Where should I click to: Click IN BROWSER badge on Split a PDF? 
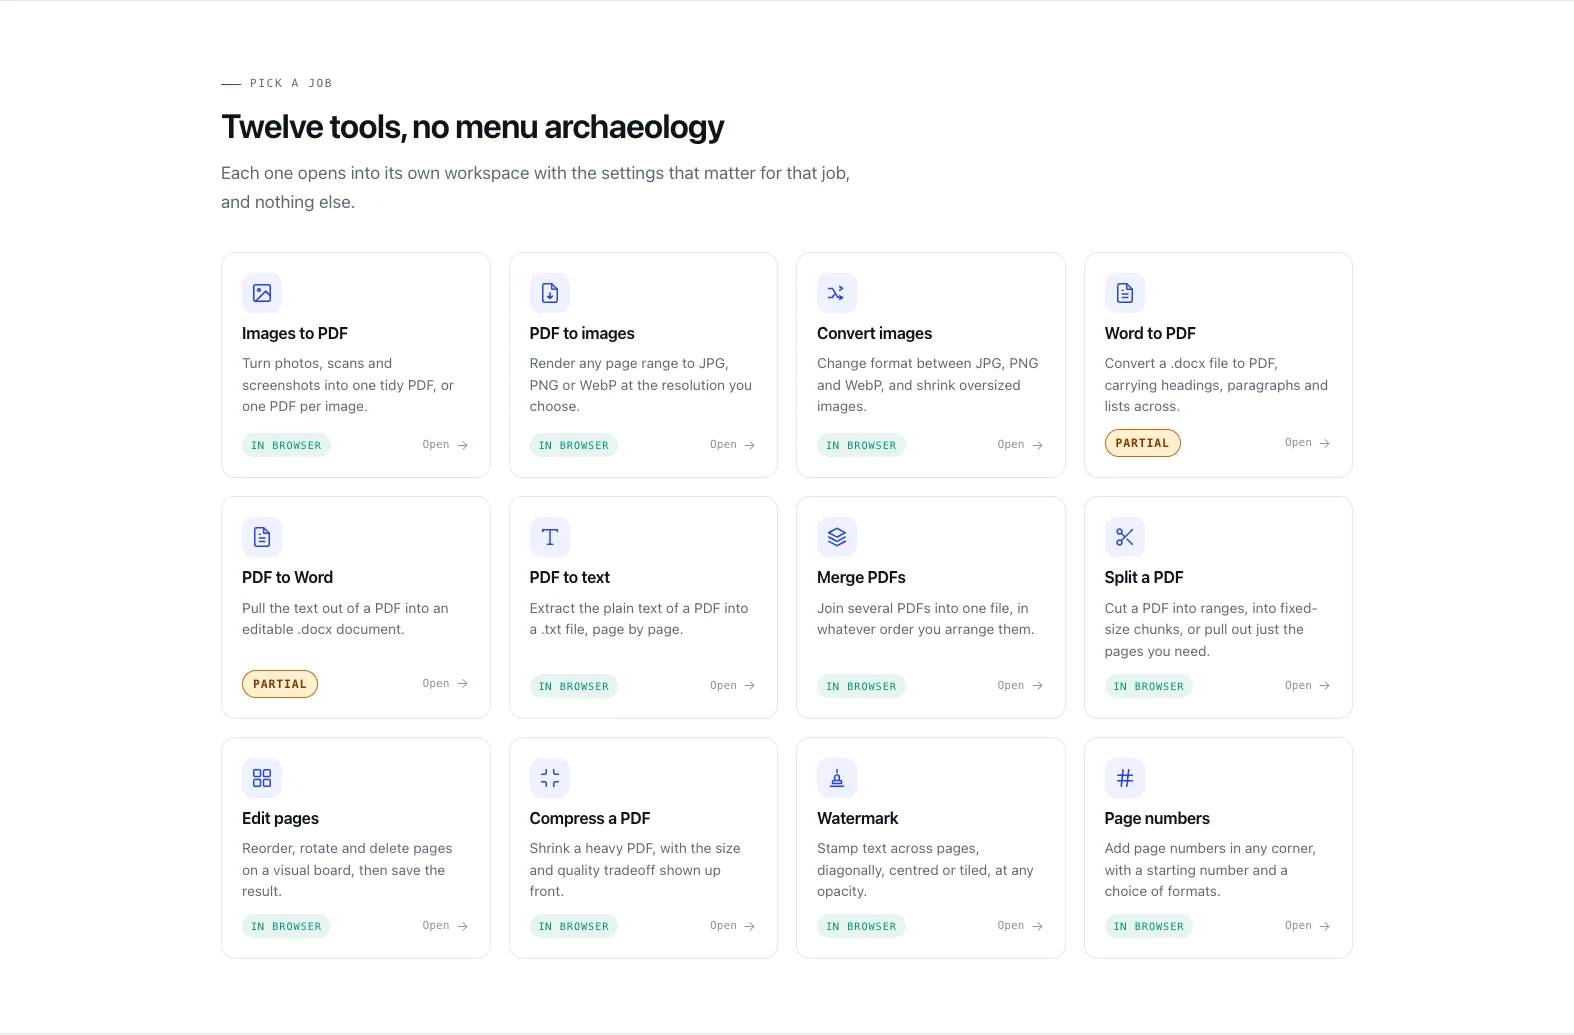[1149, 686]
